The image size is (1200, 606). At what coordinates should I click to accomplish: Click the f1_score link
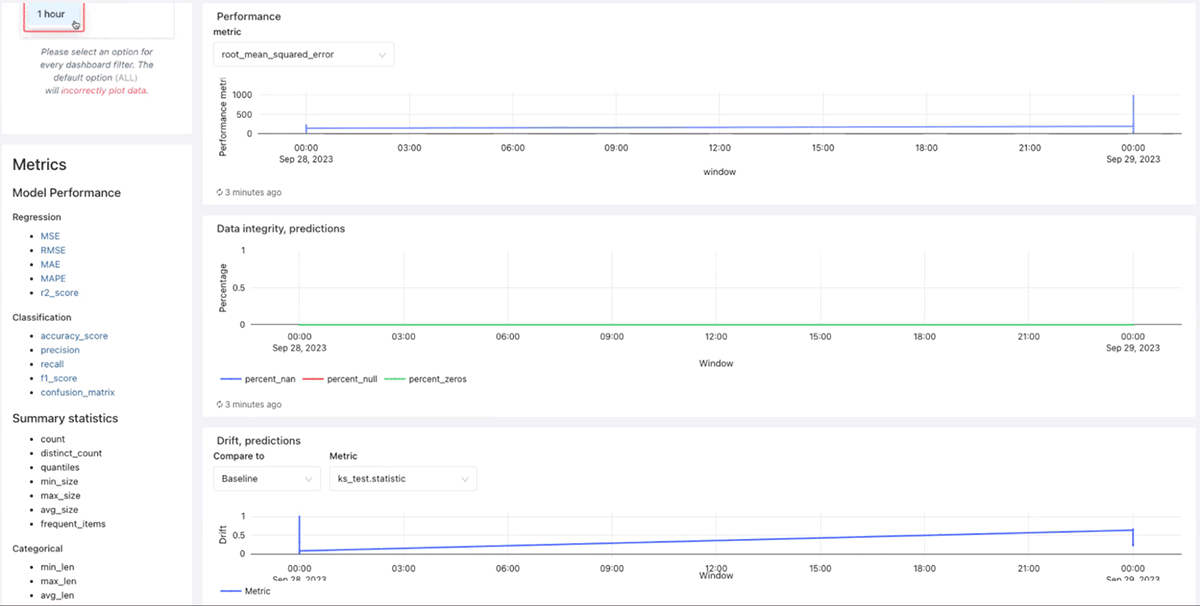click(x=59, y=379)
